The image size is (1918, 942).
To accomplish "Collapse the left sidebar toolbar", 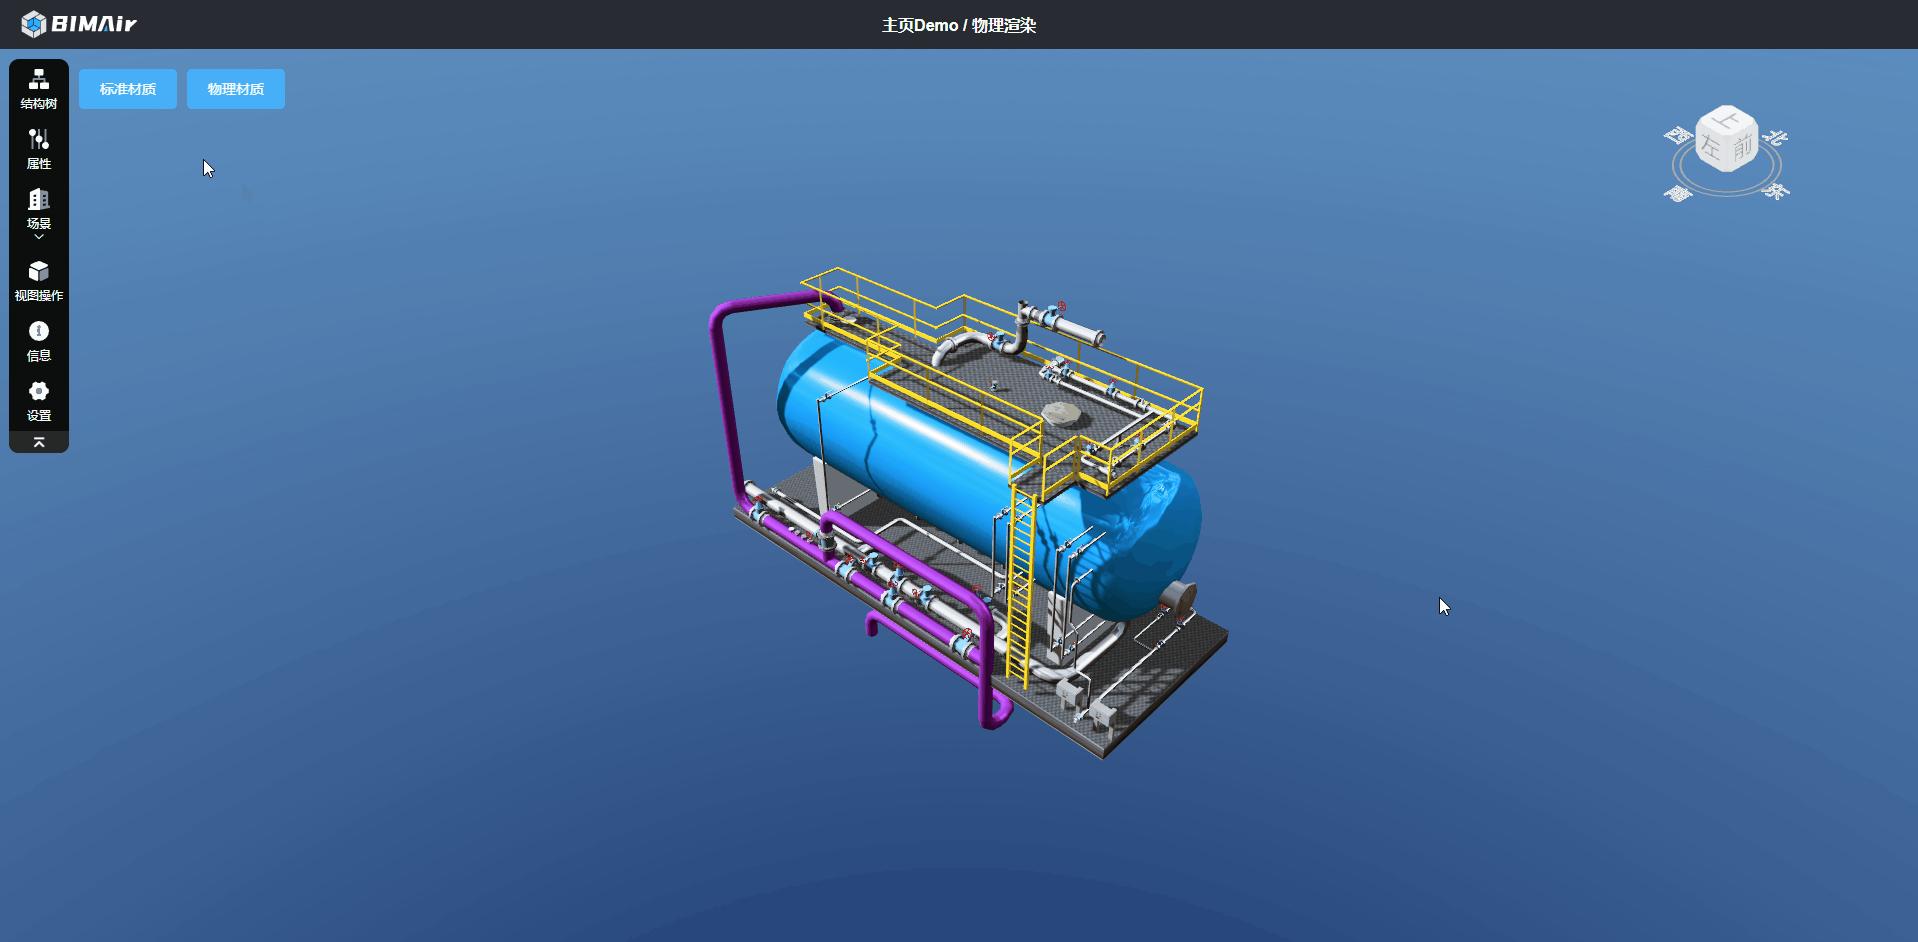I will 39,442.
